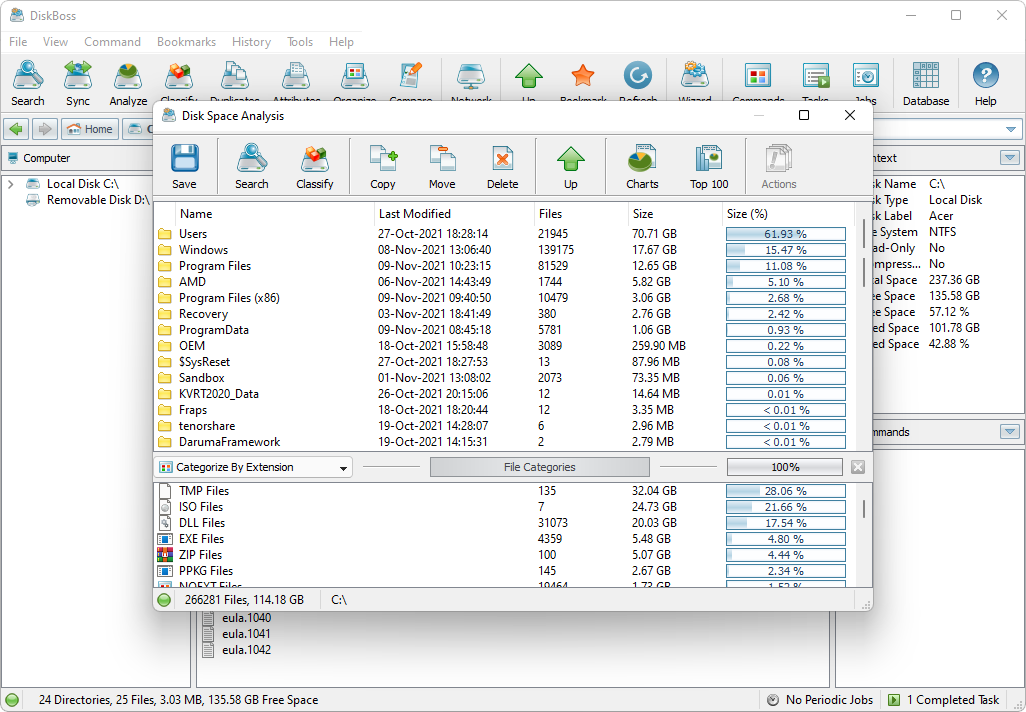Open the Command menu

[113, 42]
